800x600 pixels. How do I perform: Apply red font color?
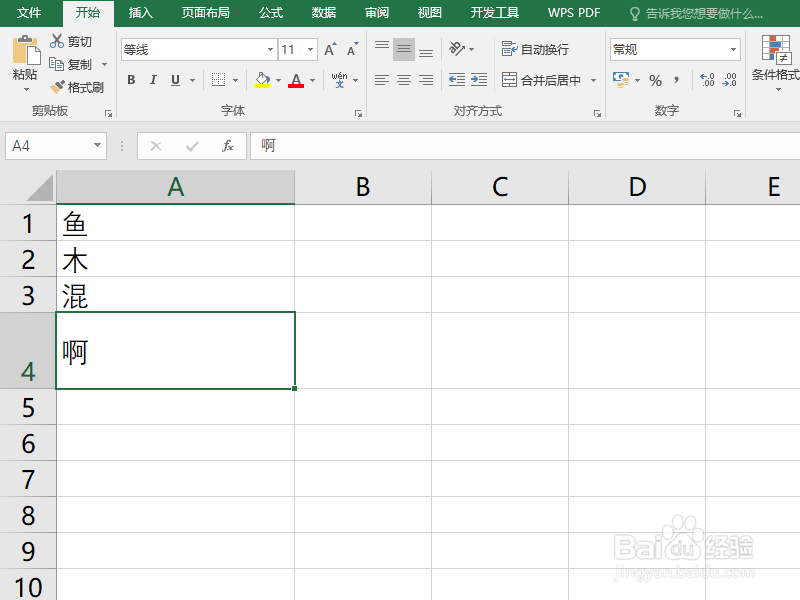pos(296,80)
